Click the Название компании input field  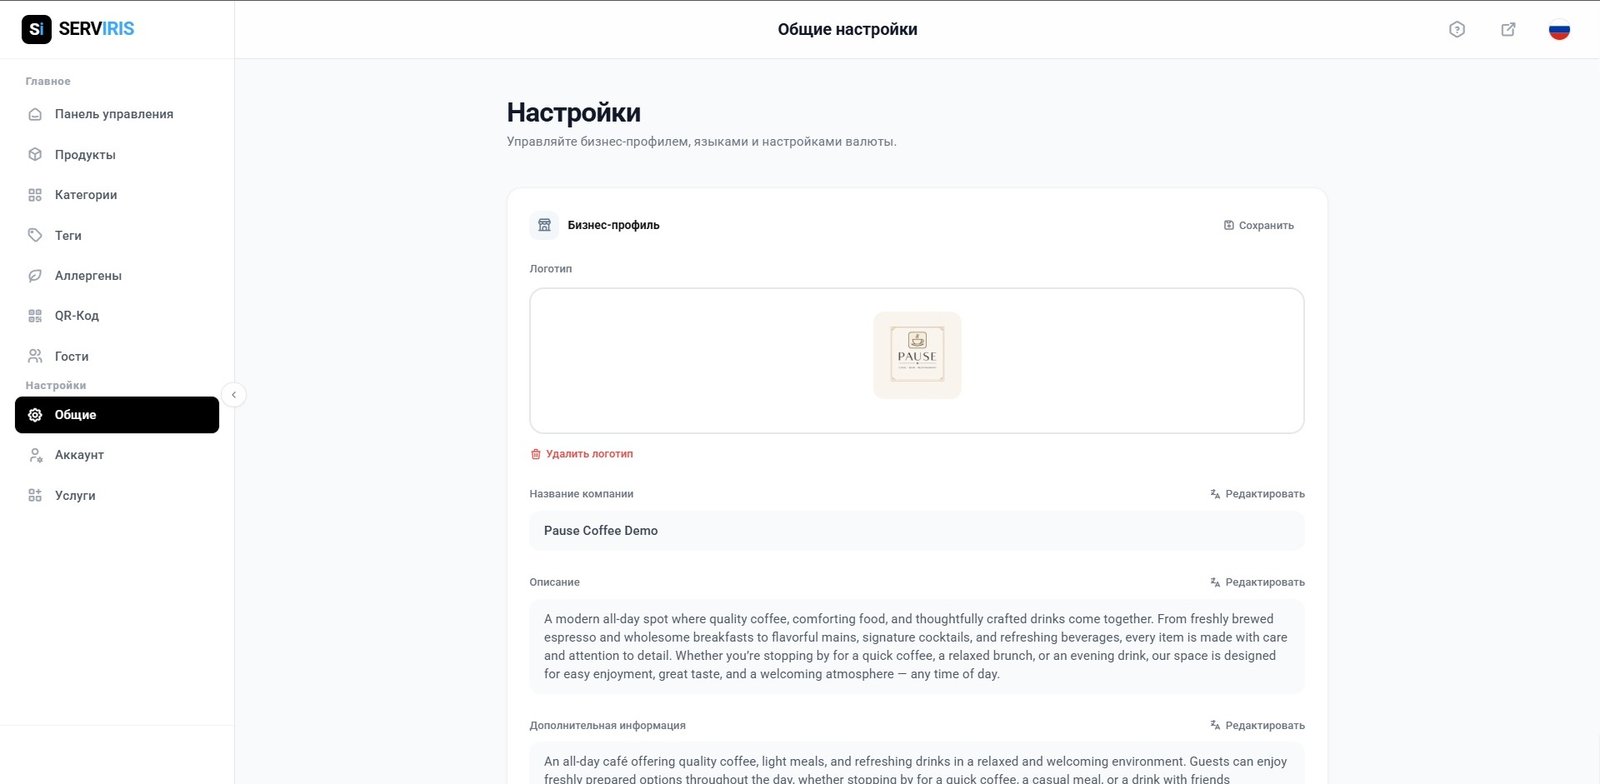coord(916,531)
